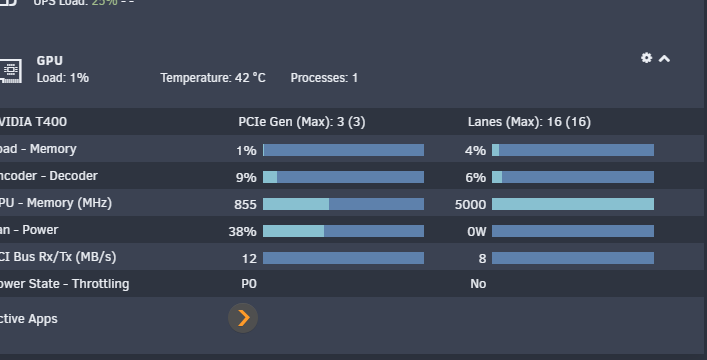Screen dimensions: 707x360
Task: Click the Processes: 1 text
Action: [324, 78]
